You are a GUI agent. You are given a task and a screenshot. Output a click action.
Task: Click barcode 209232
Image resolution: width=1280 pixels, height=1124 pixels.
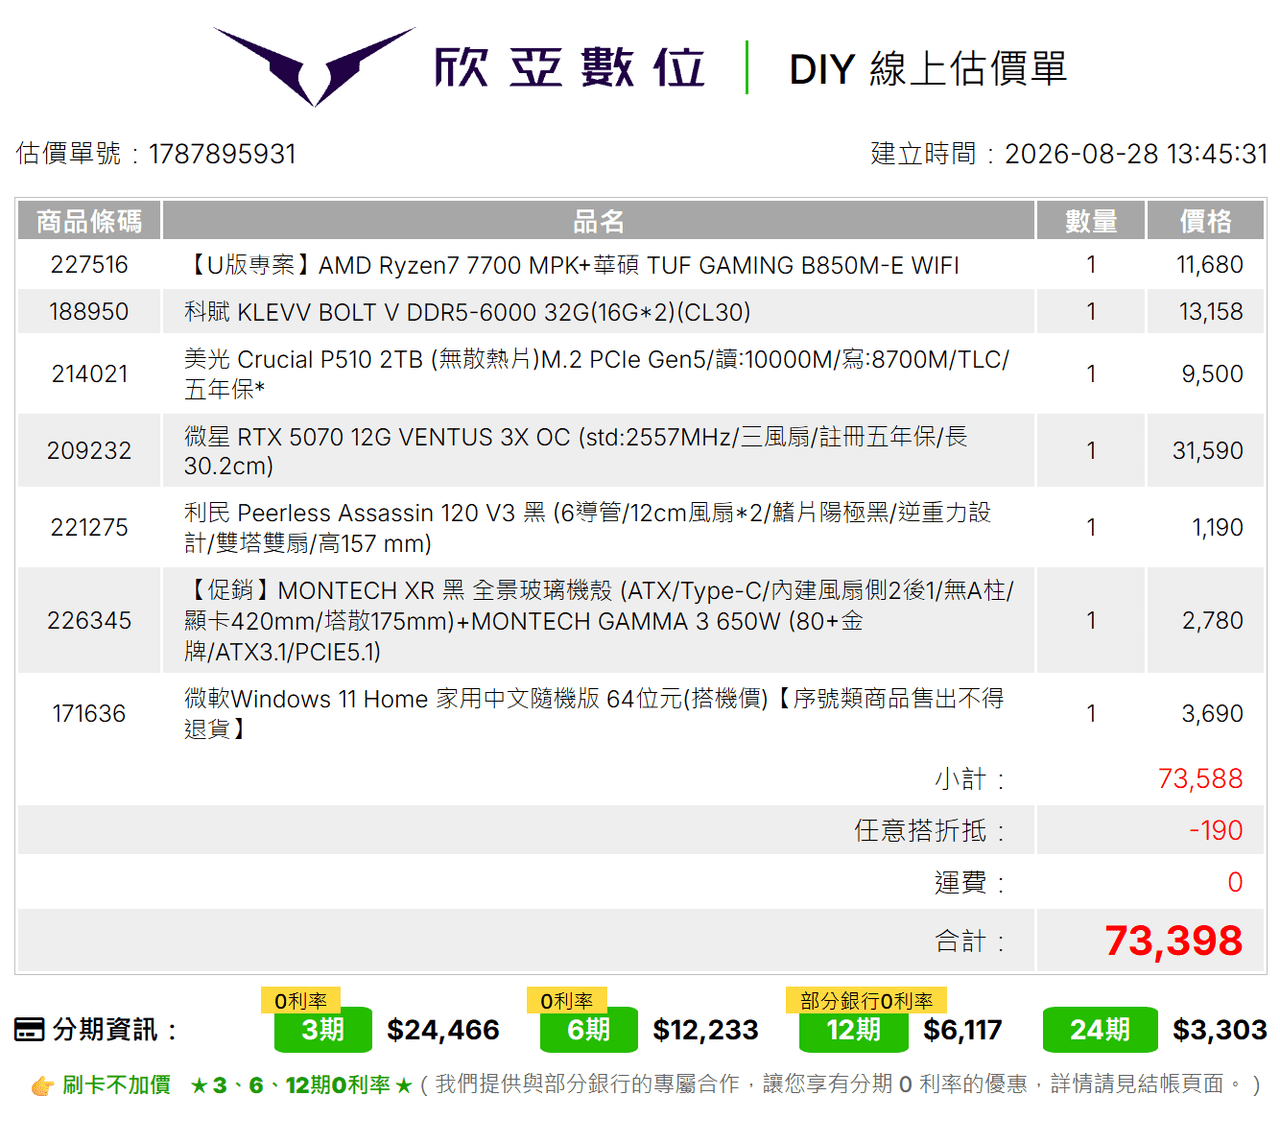89,451
